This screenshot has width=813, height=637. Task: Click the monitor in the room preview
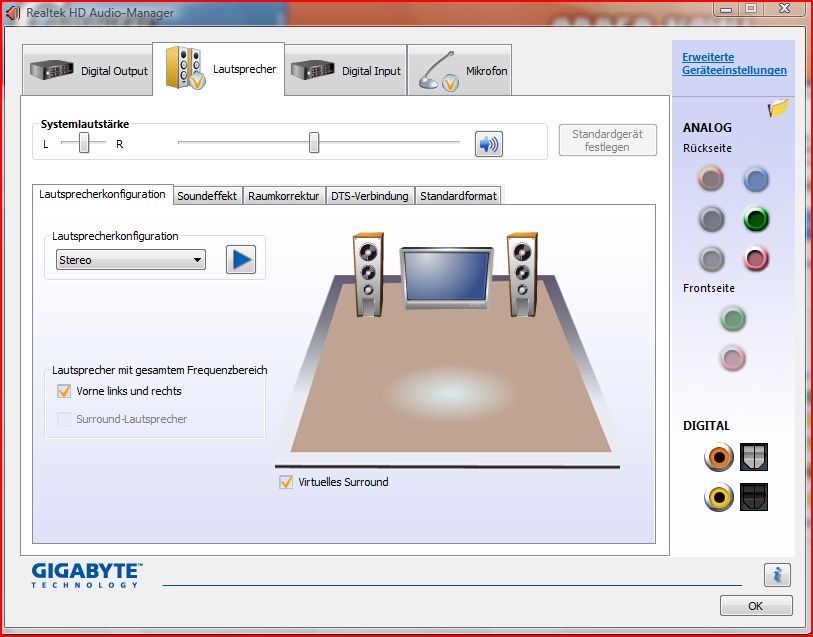click(446, 278)
